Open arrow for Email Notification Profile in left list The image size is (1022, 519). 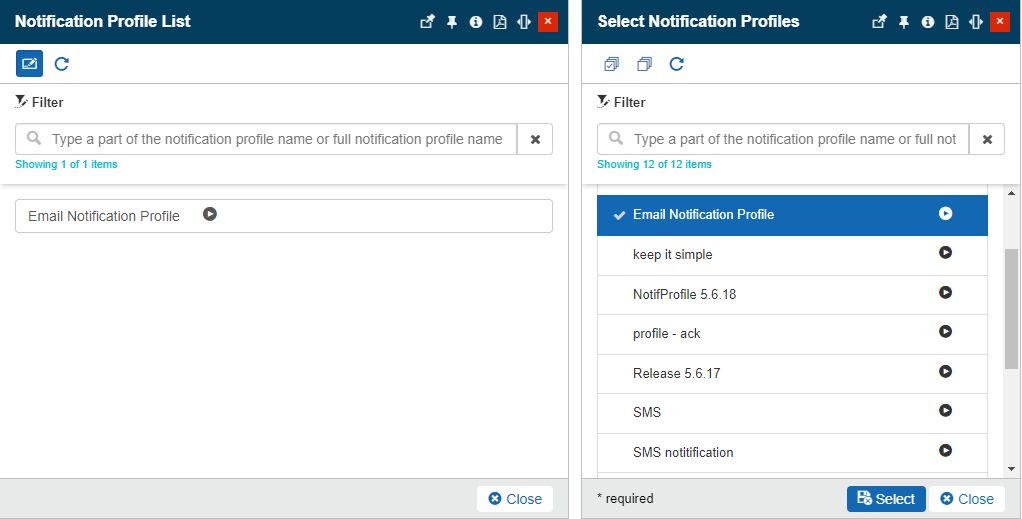pyautogui.click(x=210, y=214)
